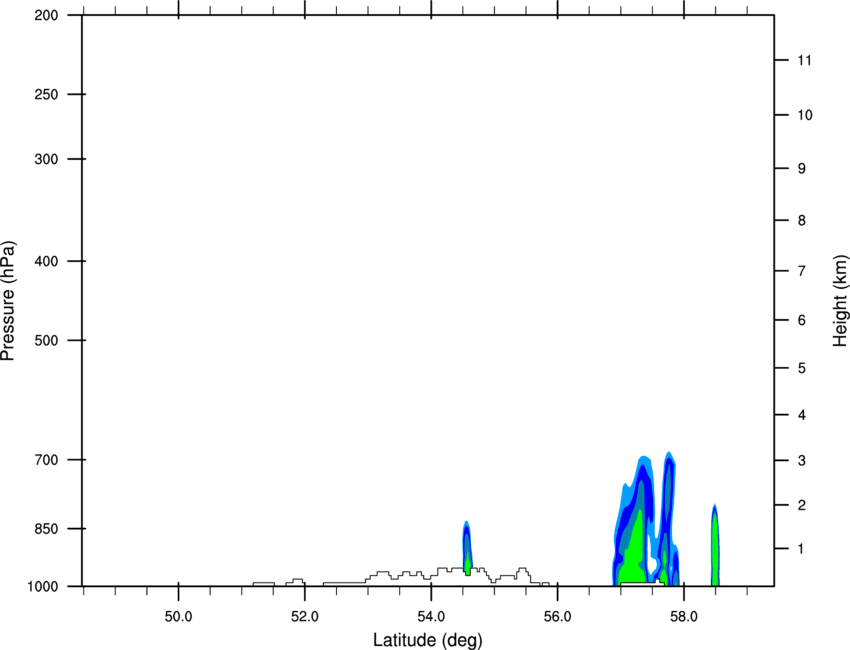Select the 500 pressure tick label

(46, 340)
